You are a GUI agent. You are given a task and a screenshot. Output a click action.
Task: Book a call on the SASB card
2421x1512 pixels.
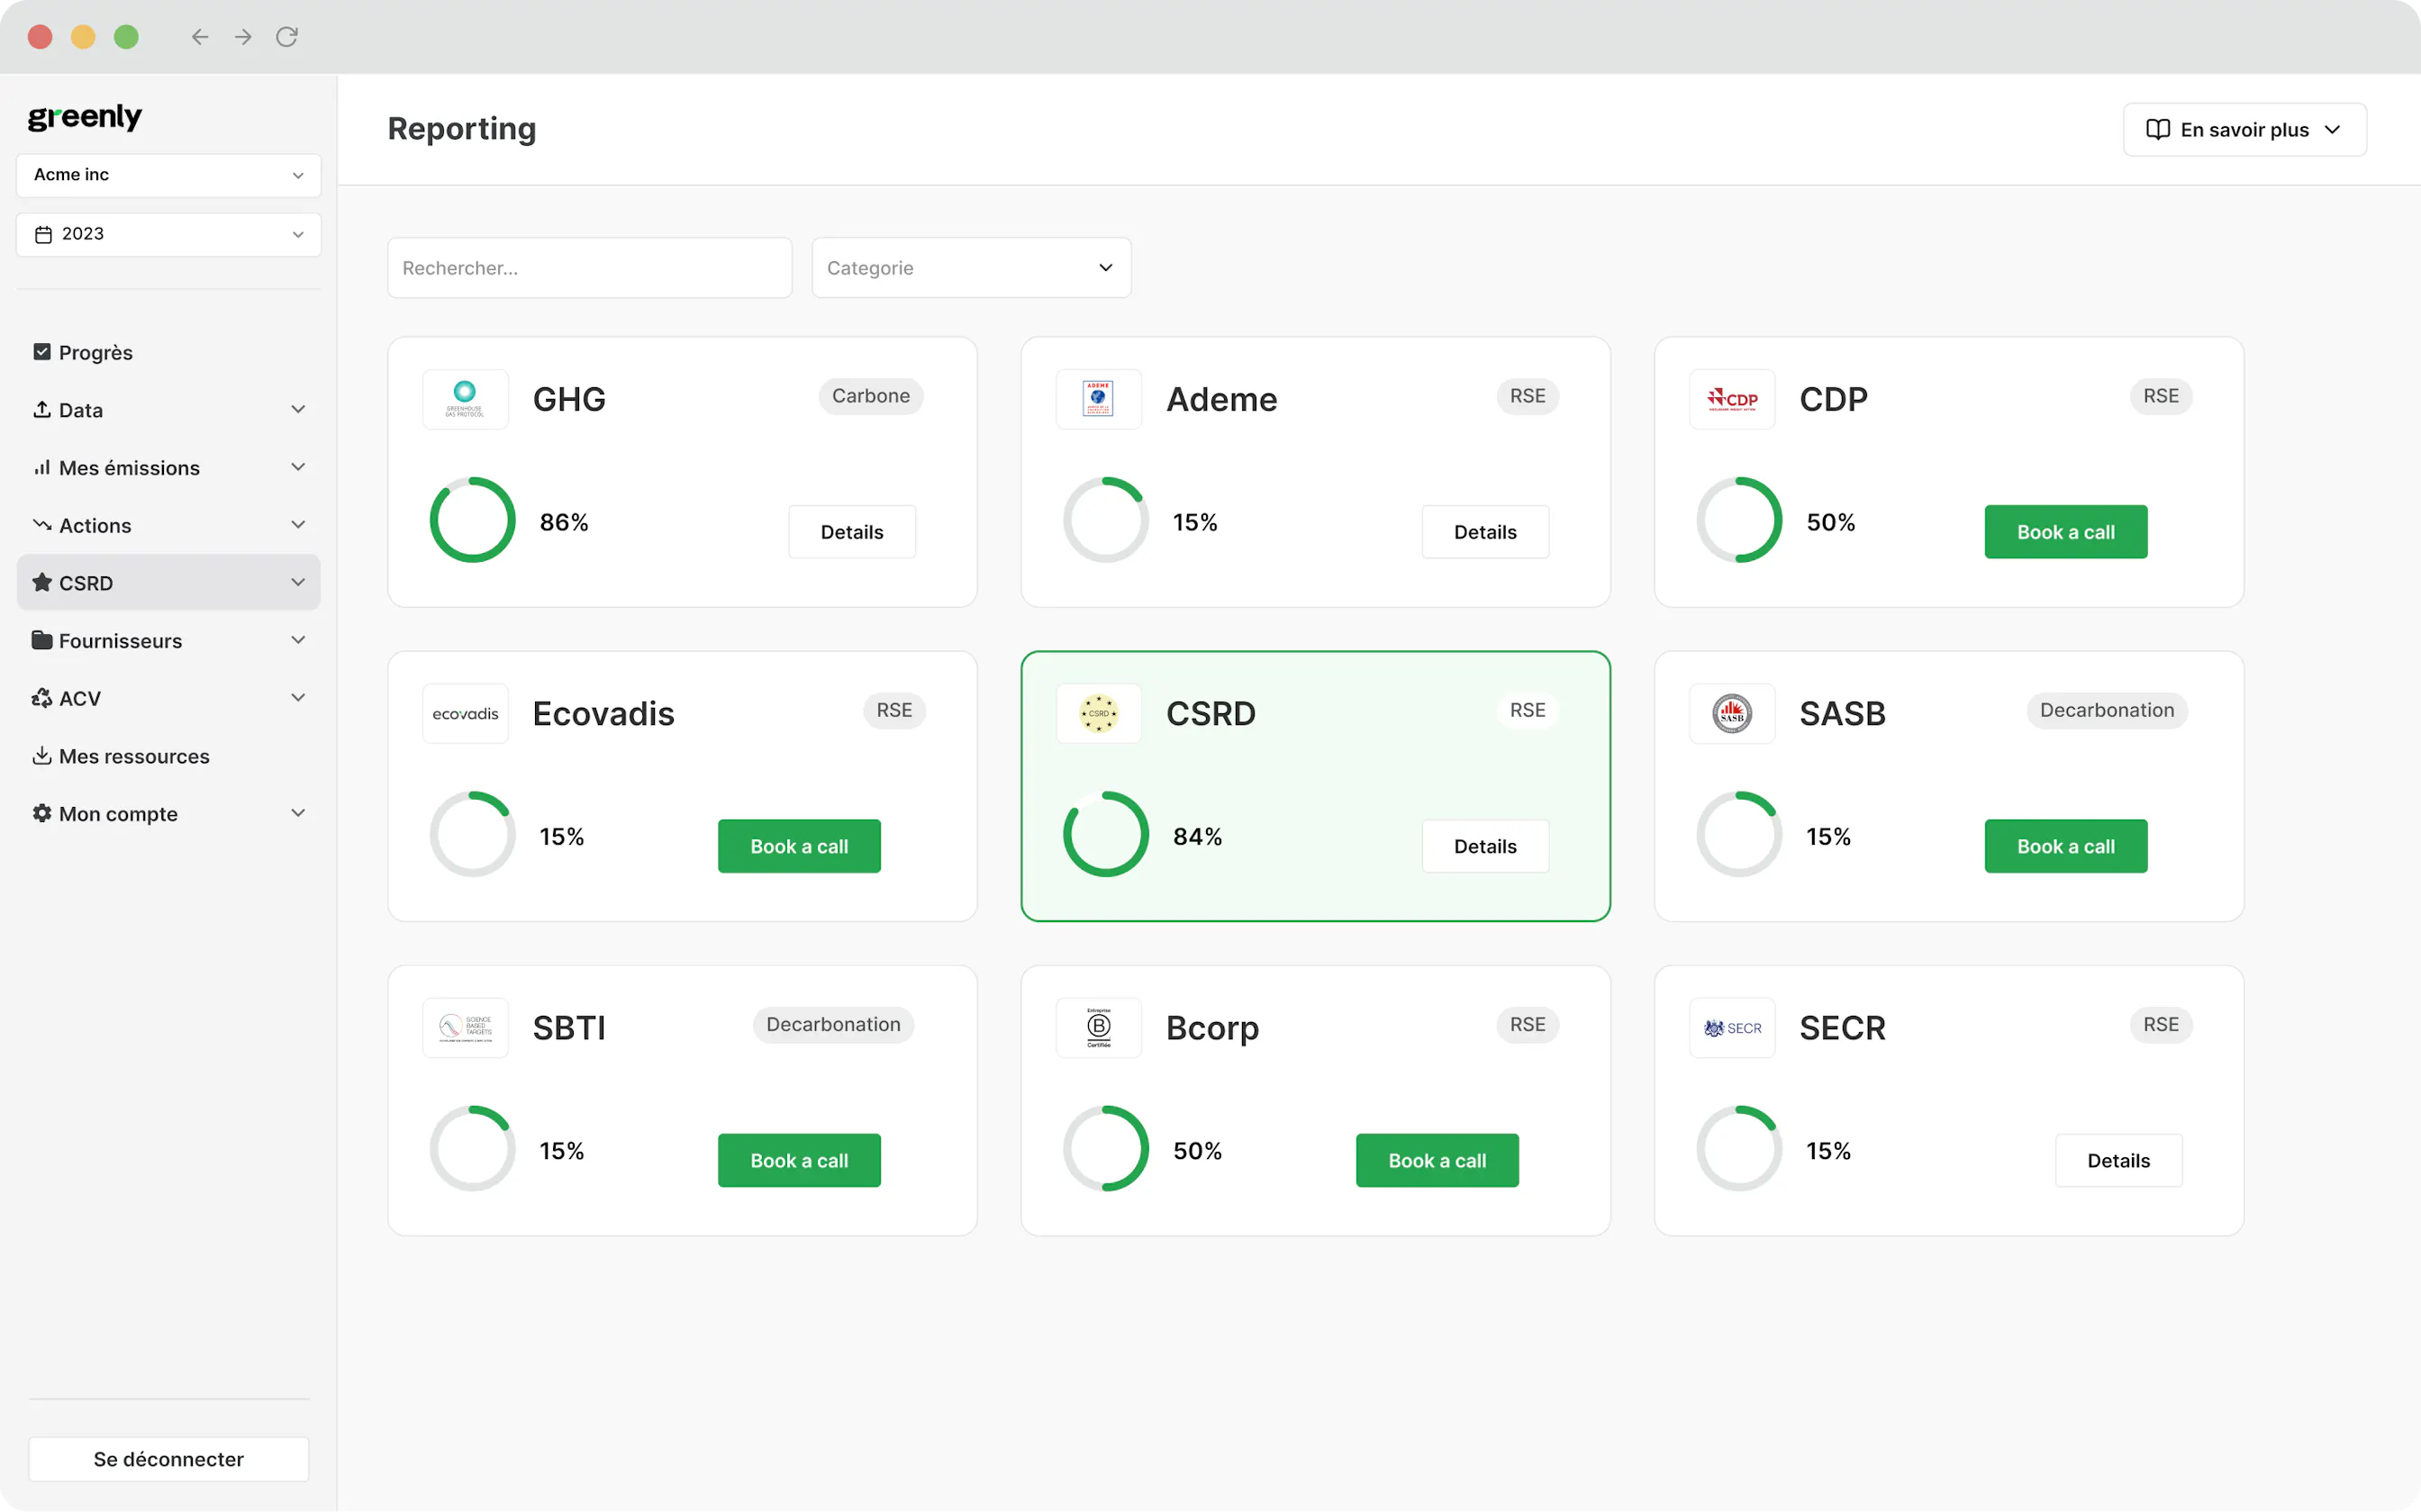2066,846
